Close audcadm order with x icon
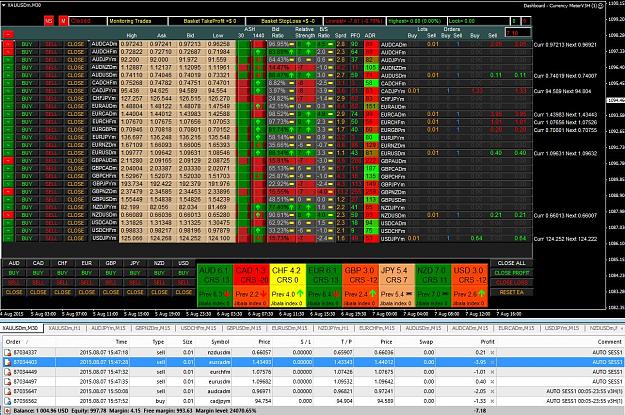Screen dimensions: 625x415 [493, 391]
